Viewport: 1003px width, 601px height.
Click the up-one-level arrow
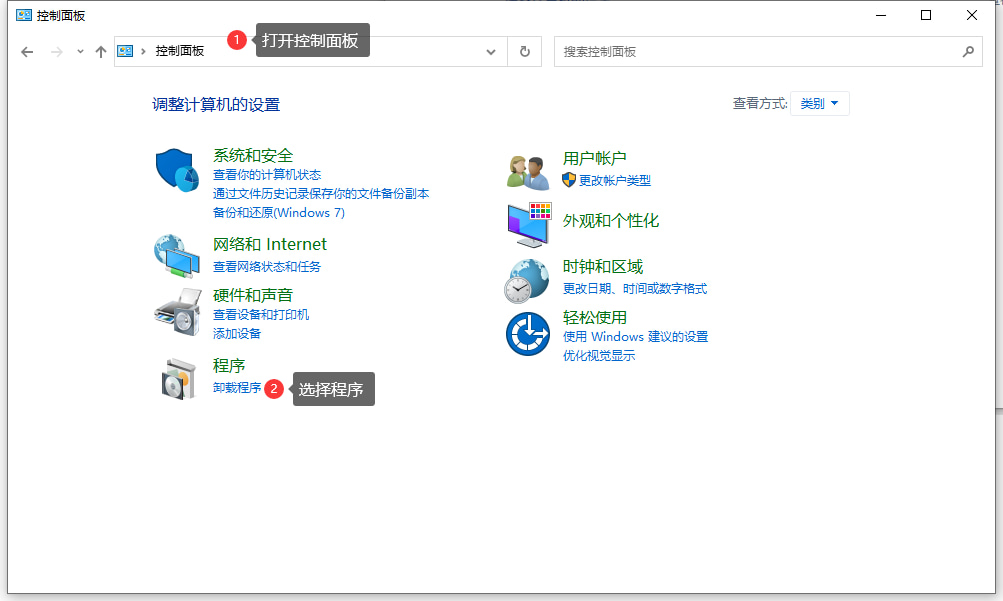(x=100, y=51)
